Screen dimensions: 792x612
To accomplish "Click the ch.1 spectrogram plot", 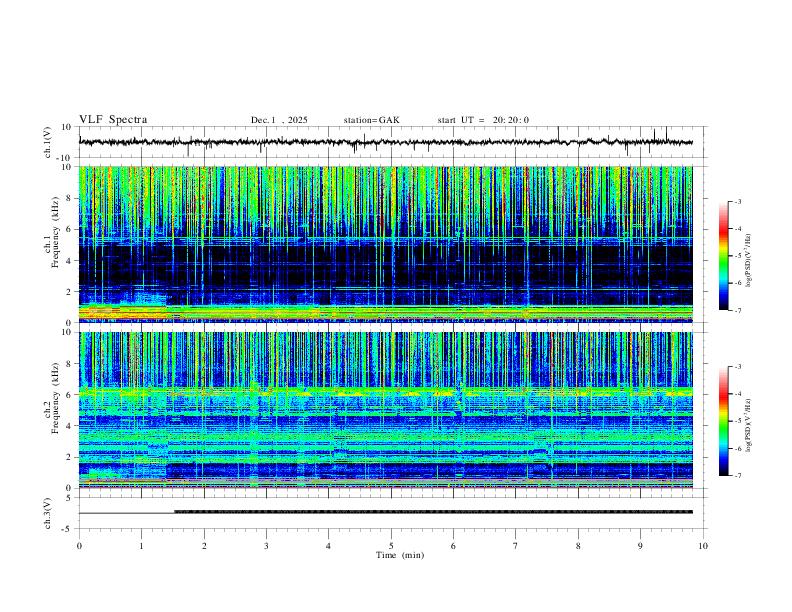I will pyautogui.click(x=386, y=244).
